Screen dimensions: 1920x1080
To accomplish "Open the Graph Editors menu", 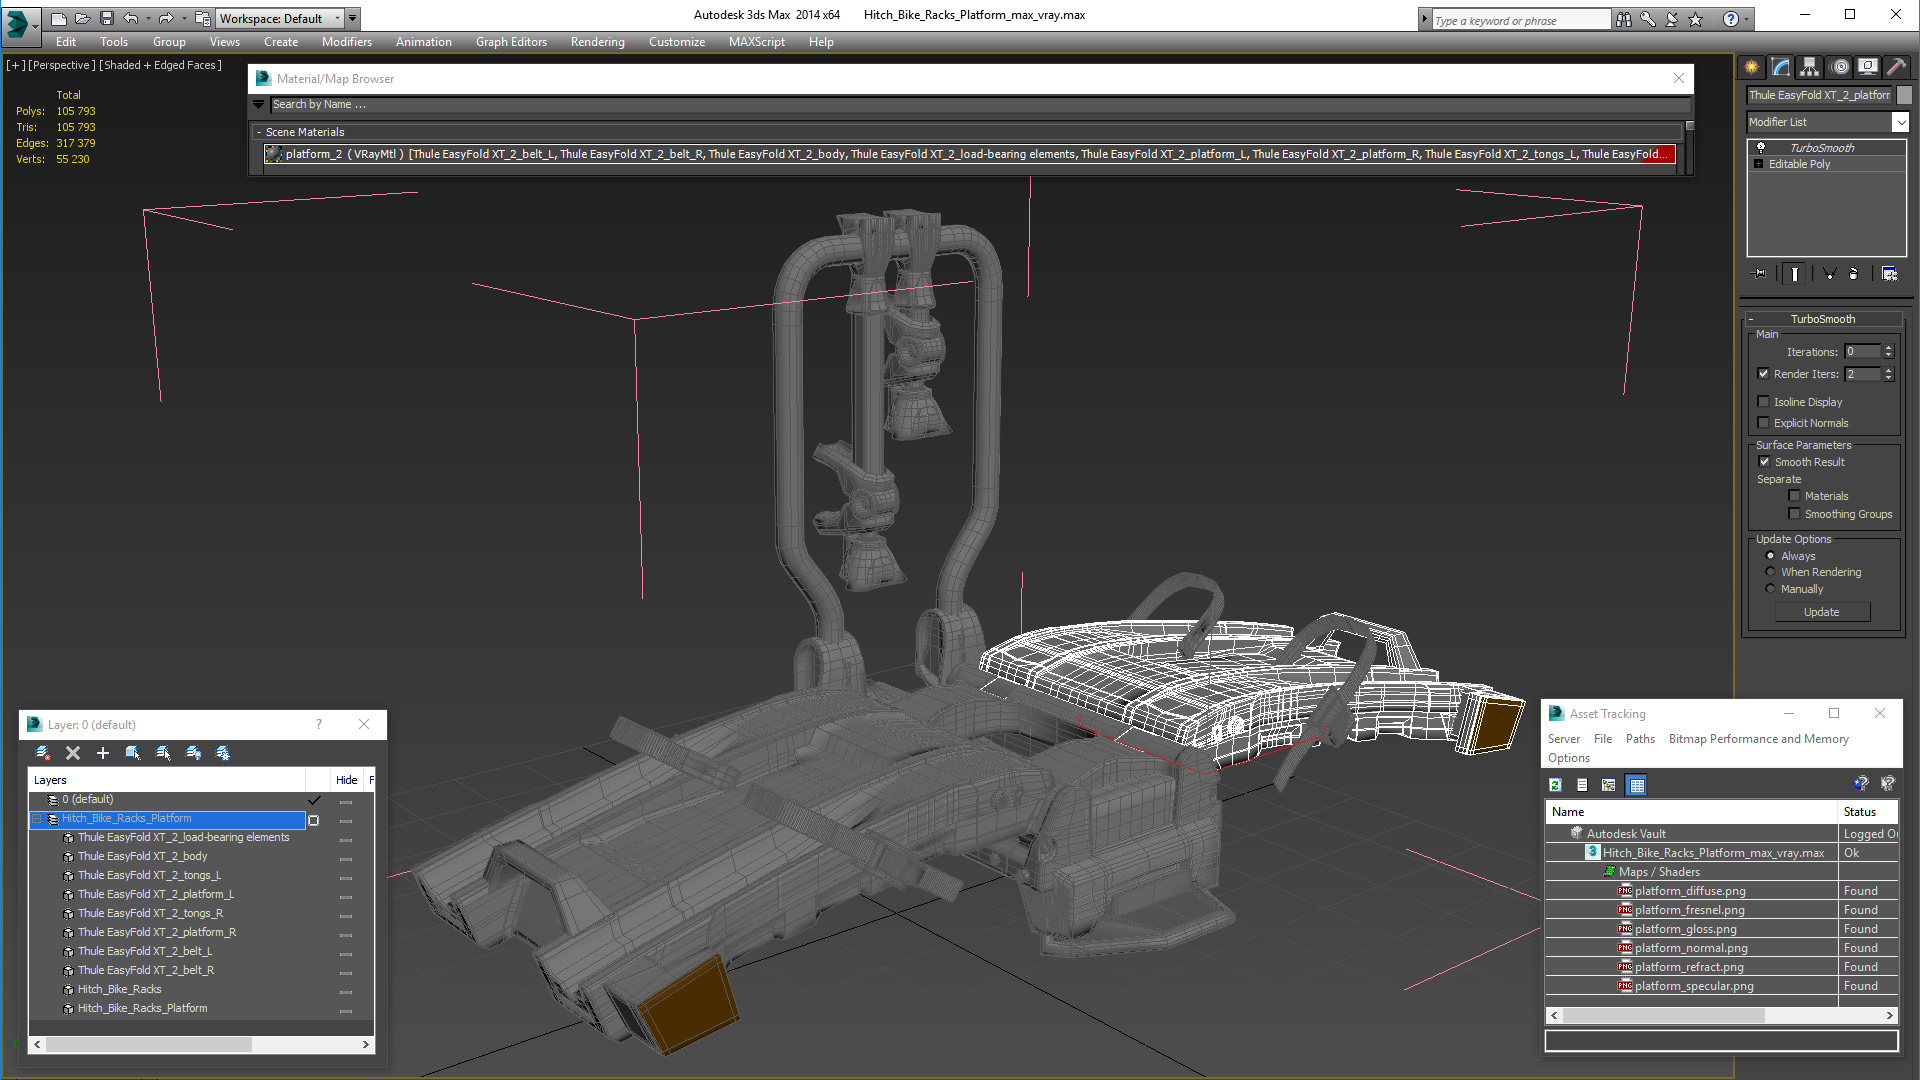I will point(511,42).
